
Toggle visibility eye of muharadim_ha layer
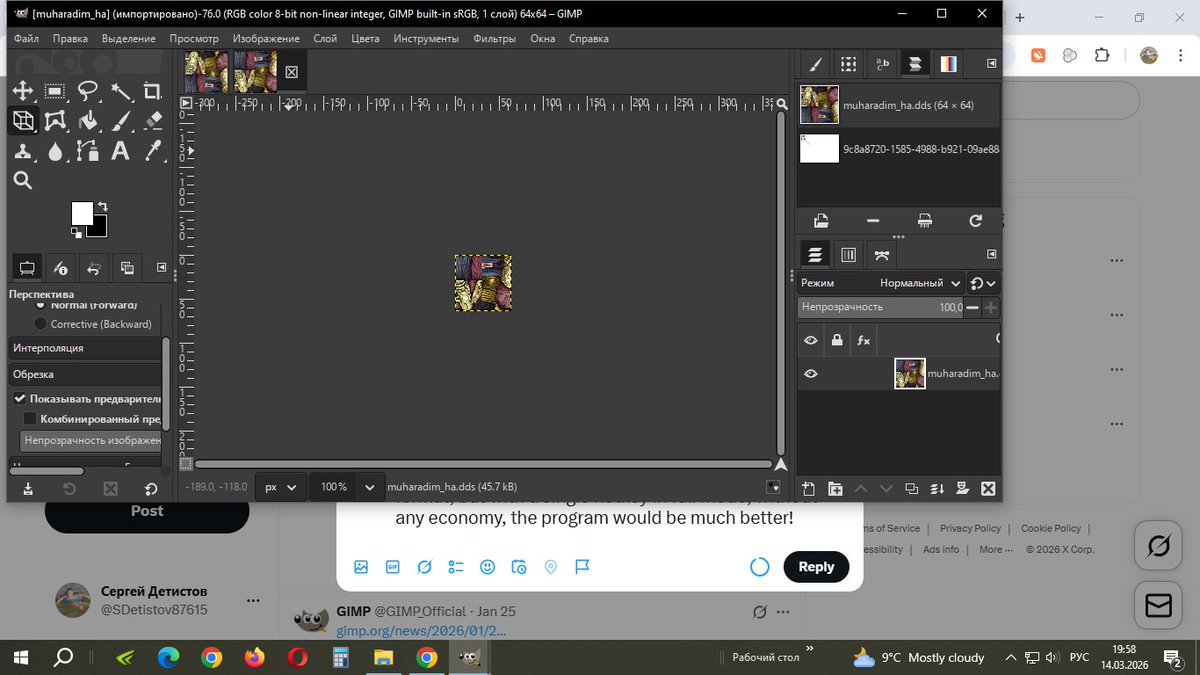point(811,374)
